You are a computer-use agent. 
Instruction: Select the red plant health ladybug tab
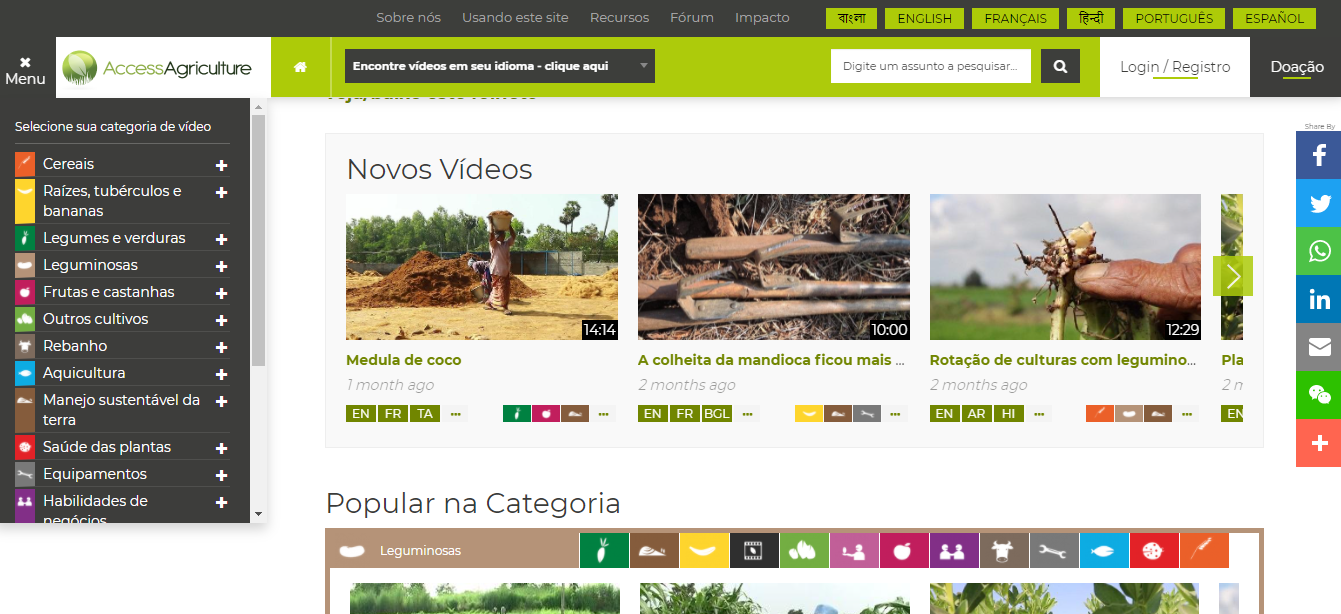(x=1154, y=551)
